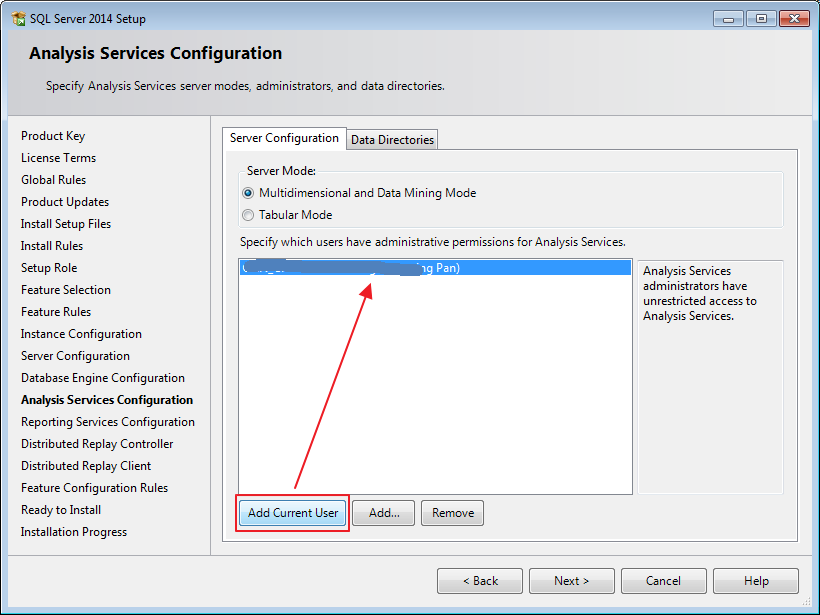Click Feature Rules step
This screenshot has height=615, width=820.
(x=56, y=312)
